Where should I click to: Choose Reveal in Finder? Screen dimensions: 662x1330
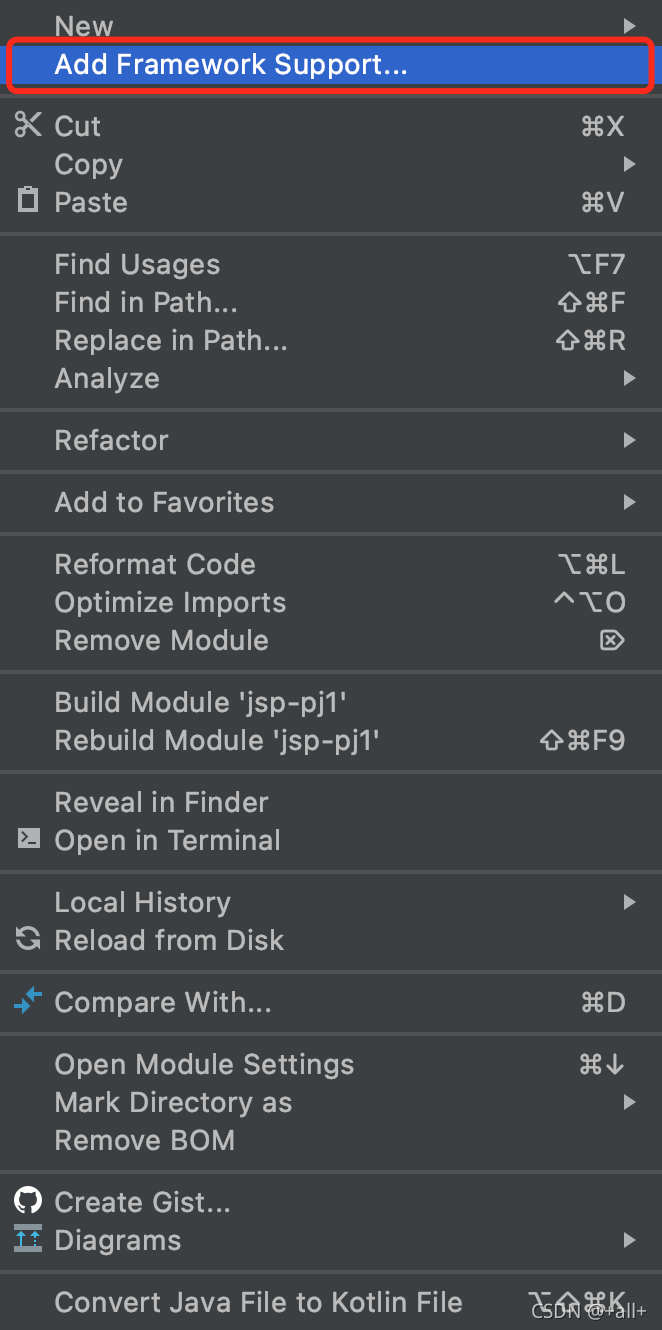[161, 802]
